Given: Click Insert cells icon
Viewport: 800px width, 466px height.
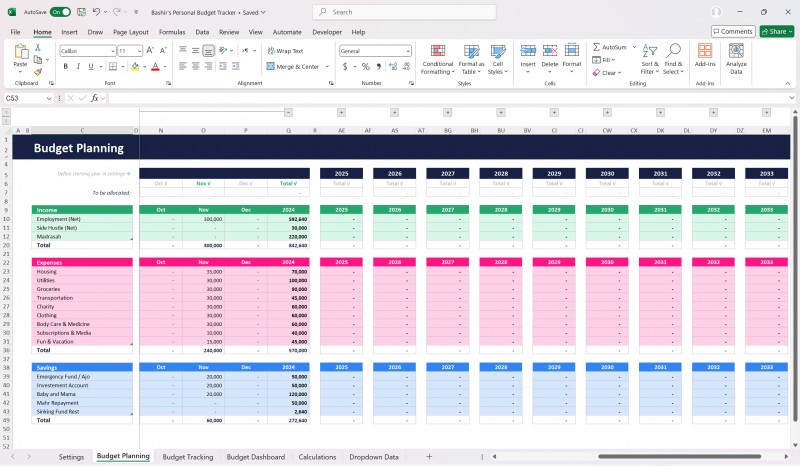Looking at the screenshot, I should 528,51.
